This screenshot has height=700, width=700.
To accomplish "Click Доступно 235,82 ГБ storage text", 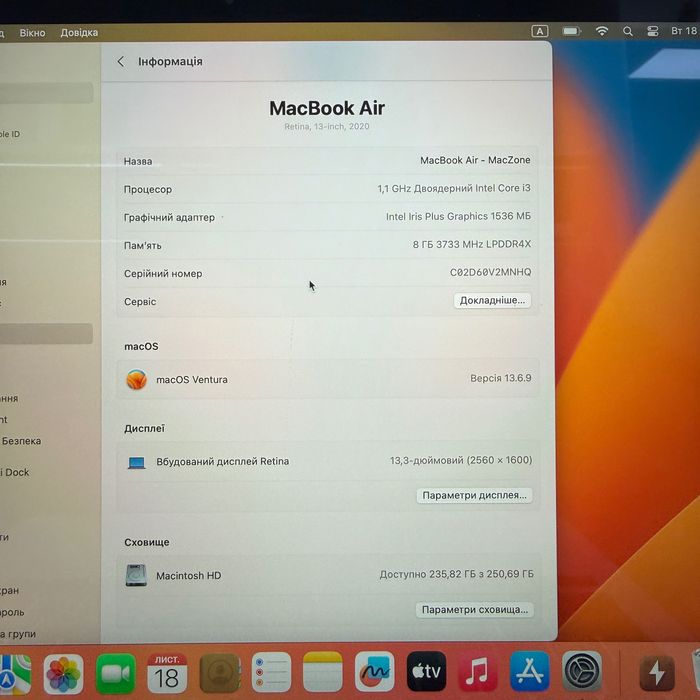I will pos(456,574).
